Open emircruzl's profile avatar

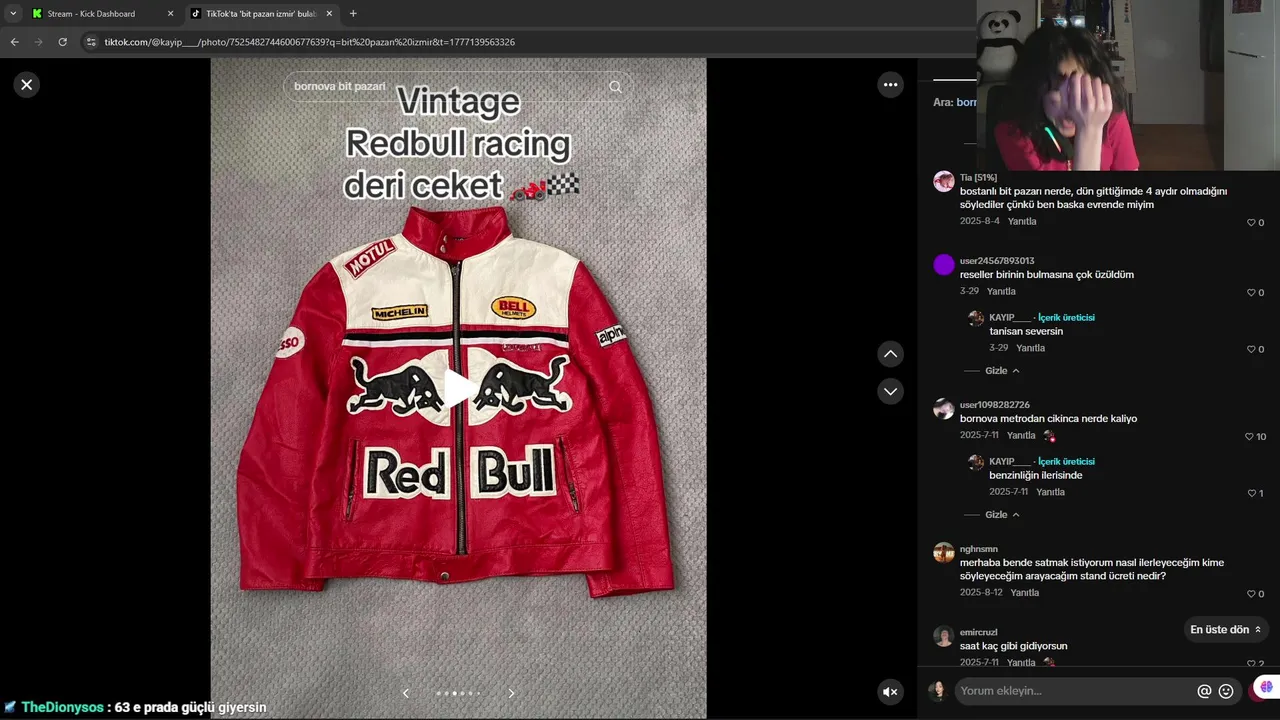point(943,636)
